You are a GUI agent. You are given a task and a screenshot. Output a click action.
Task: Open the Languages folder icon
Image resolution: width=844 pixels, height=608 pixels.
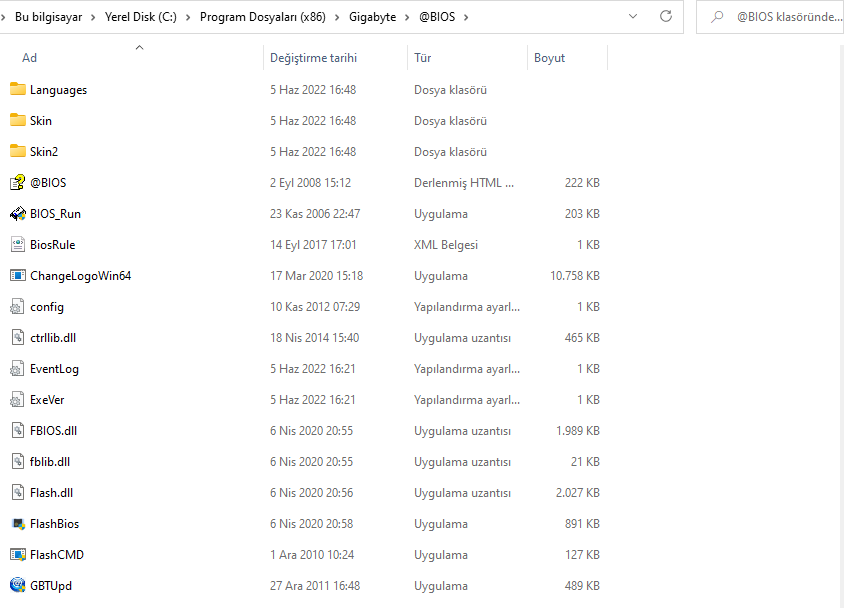(18, 89)
